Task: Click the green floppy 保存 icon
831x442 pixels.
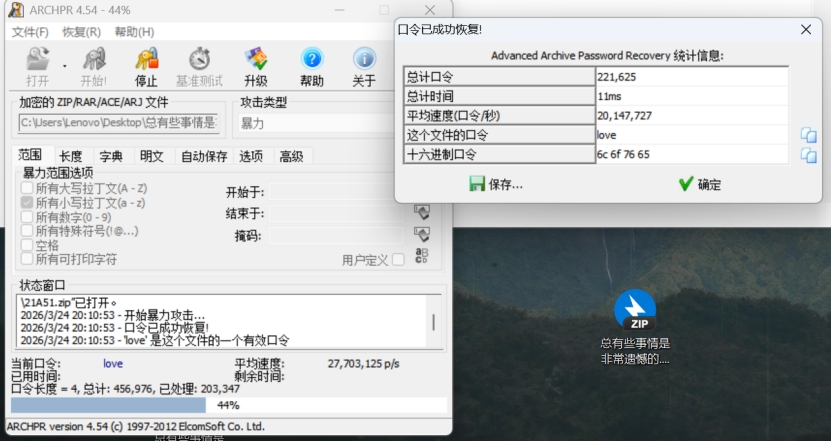Action: click(x=477, y=184)
